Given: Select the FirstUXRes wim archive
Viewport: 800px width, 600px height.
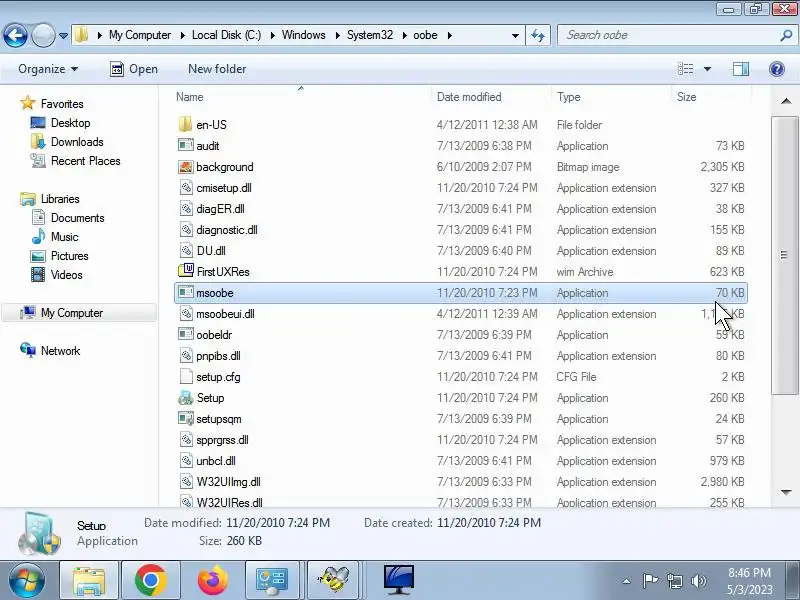Looking at the screenshot, I should pyautogui.click(x=461, y=272).
